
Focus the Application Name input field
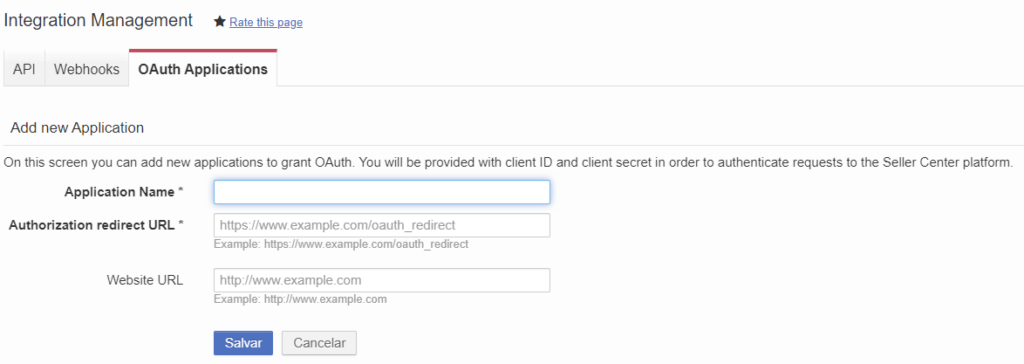pos(381,192)
